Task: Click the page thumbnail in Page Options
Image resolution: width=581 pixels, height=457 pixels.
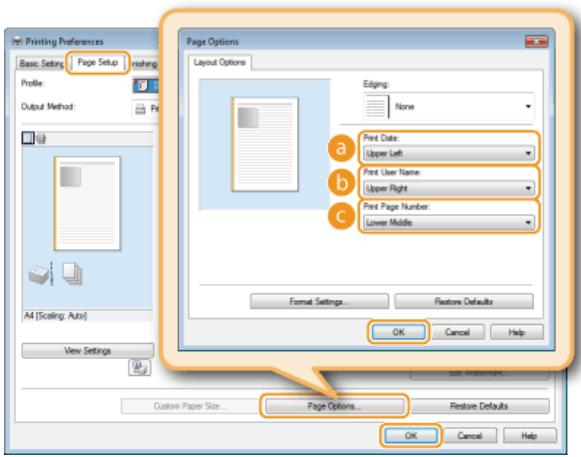Action: (x=265, y=144)
